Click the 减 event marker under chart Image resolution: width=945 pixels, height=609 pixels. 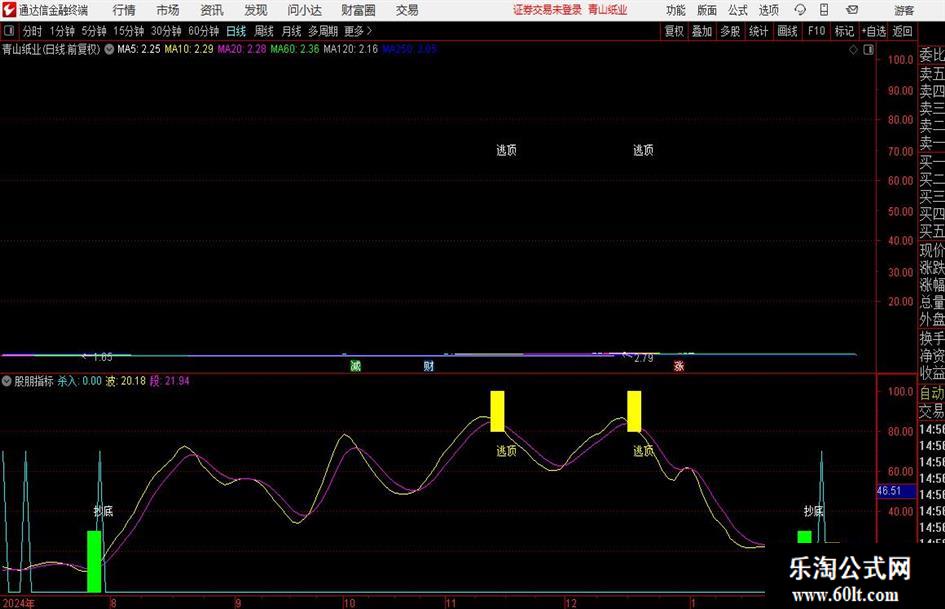pos(356,365)
